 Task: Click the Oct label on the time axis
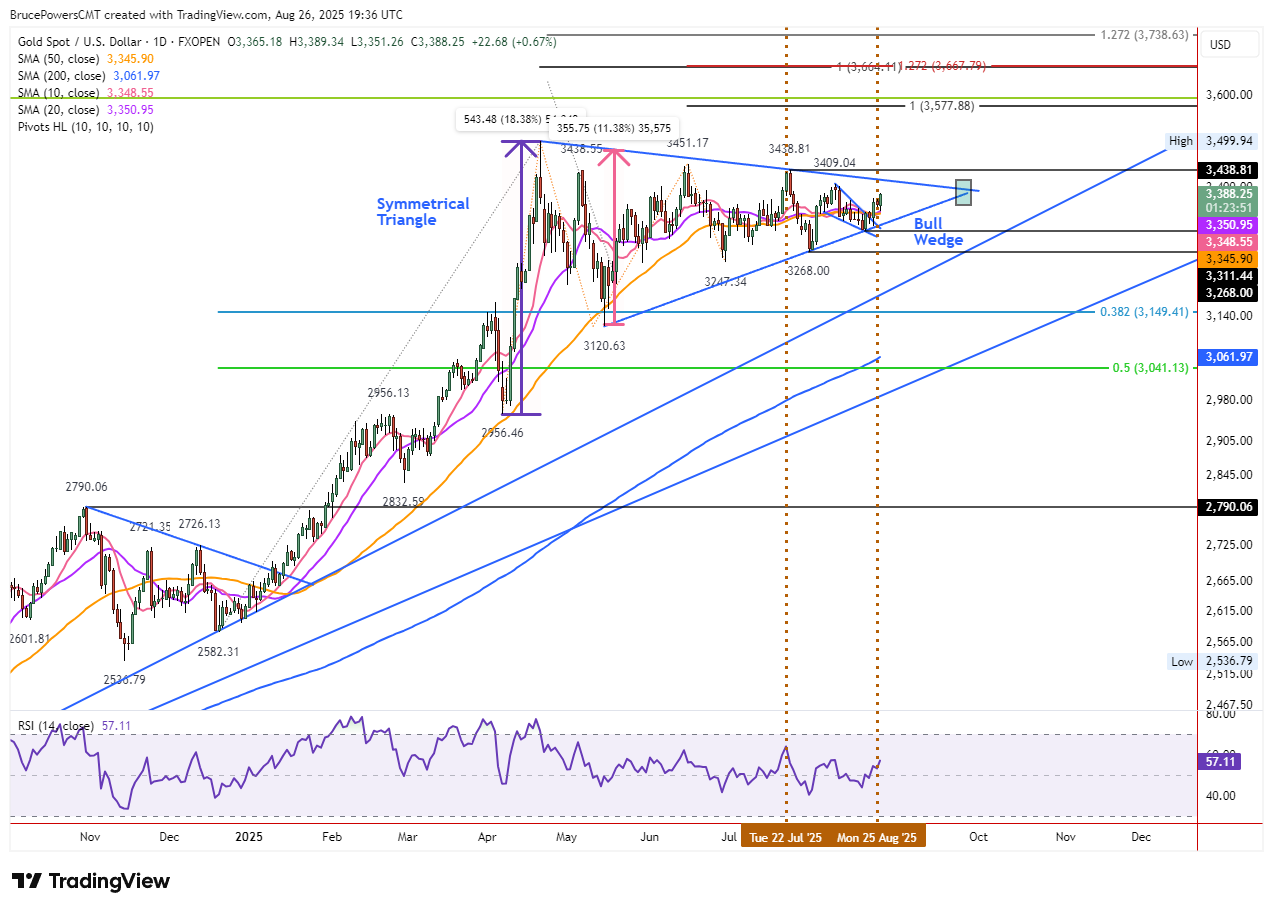coord(979,836)
